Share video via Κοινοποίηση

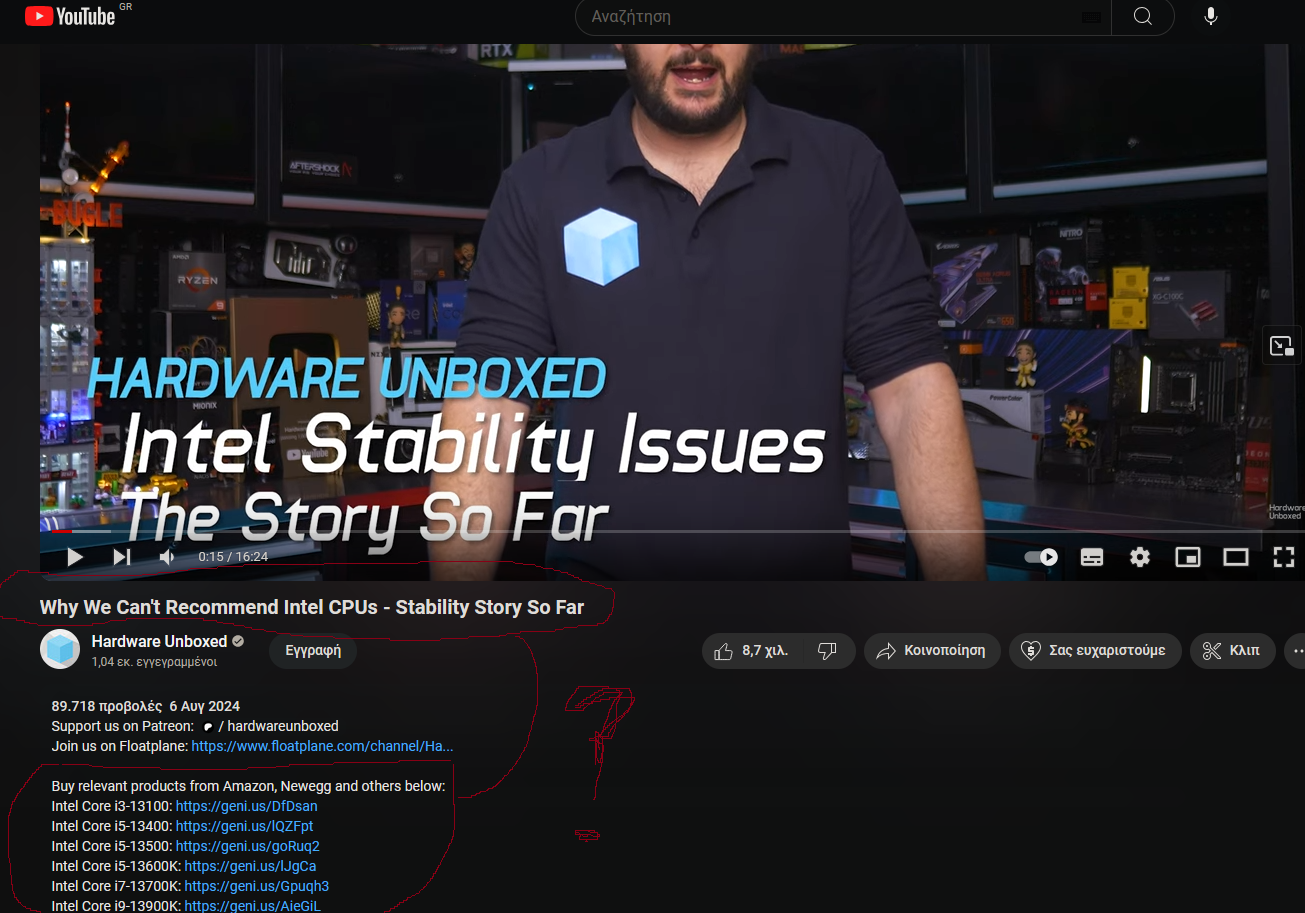931,651
